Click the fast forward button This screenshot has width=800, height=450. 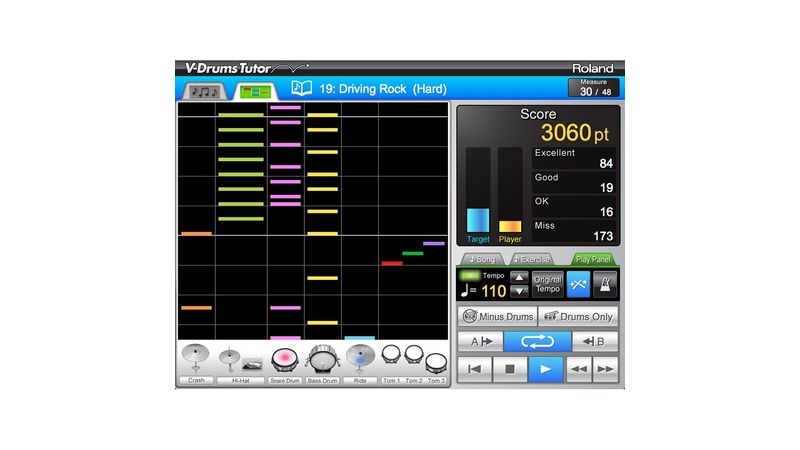click(x=605, y=369)
